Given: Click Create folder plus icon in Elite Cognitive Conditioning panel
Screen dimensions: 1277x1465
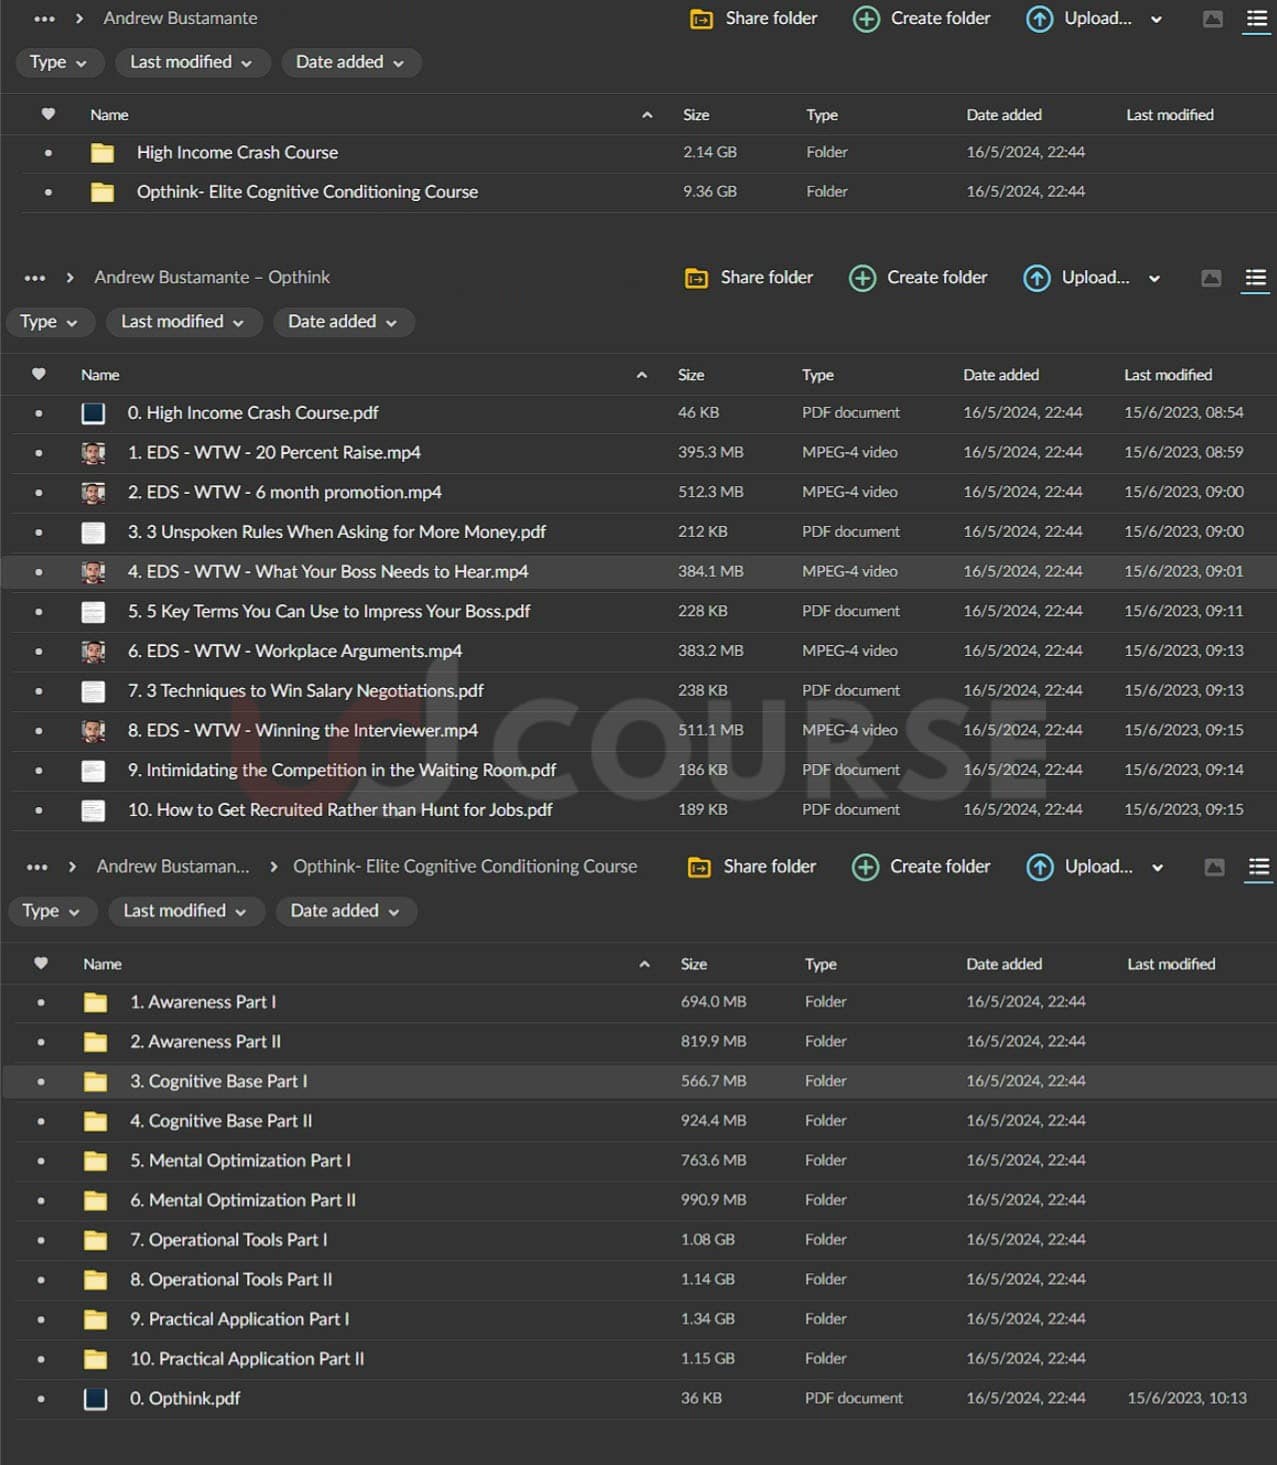Looking at the screenshot, I should [865, 867].
